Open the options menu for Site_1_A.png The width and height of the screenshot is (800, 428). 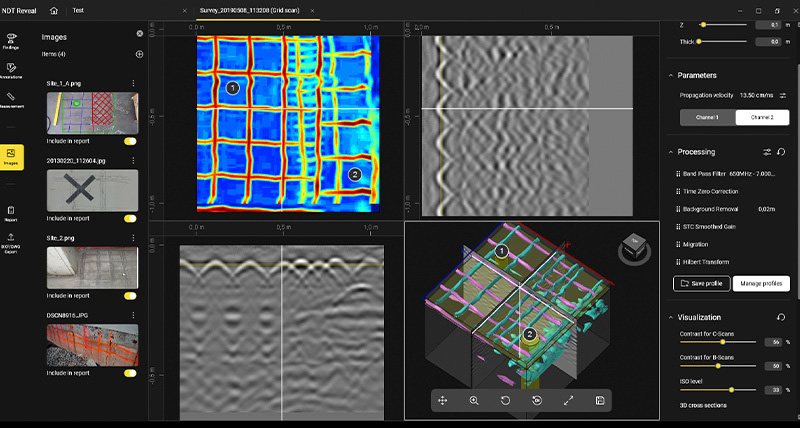(x=133, y=83)
